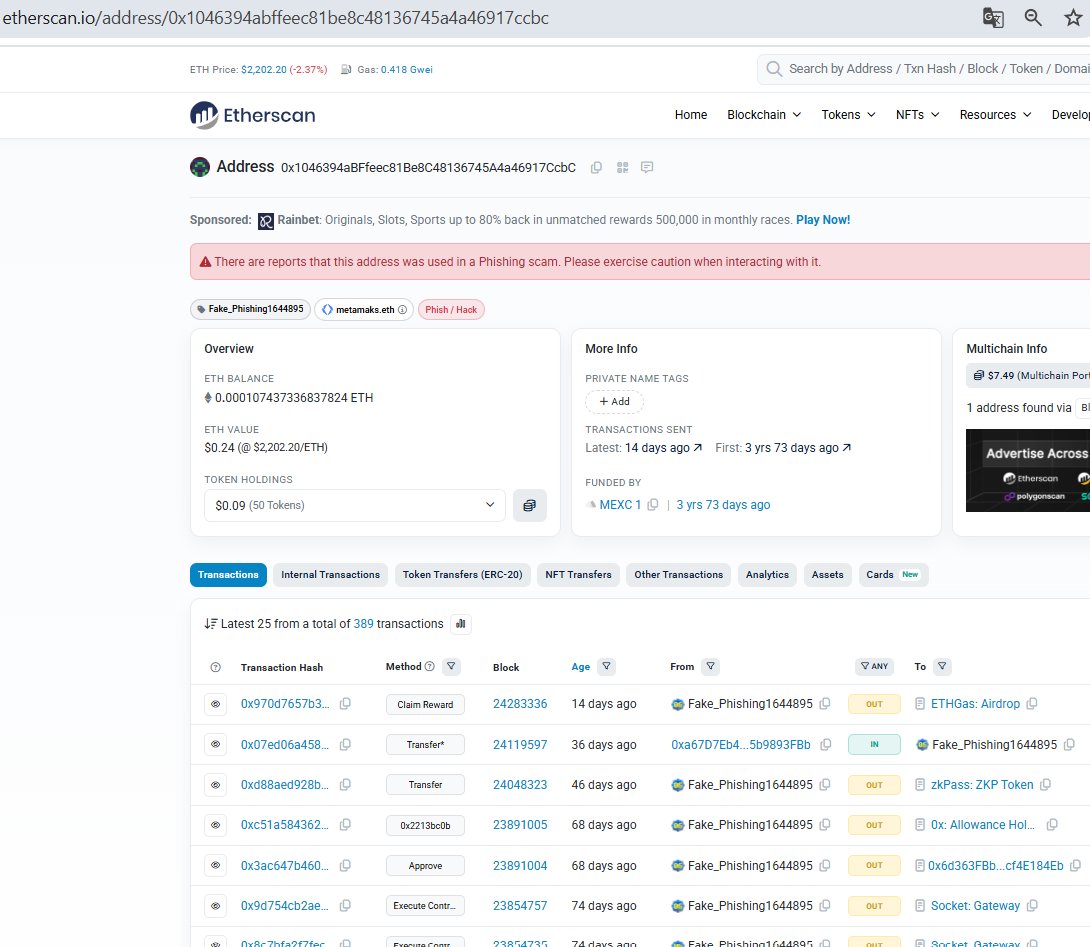
Task: Open the Gas 0.418 Gwei tracker link
Action: pyautogui.click(x=407, y=70)
